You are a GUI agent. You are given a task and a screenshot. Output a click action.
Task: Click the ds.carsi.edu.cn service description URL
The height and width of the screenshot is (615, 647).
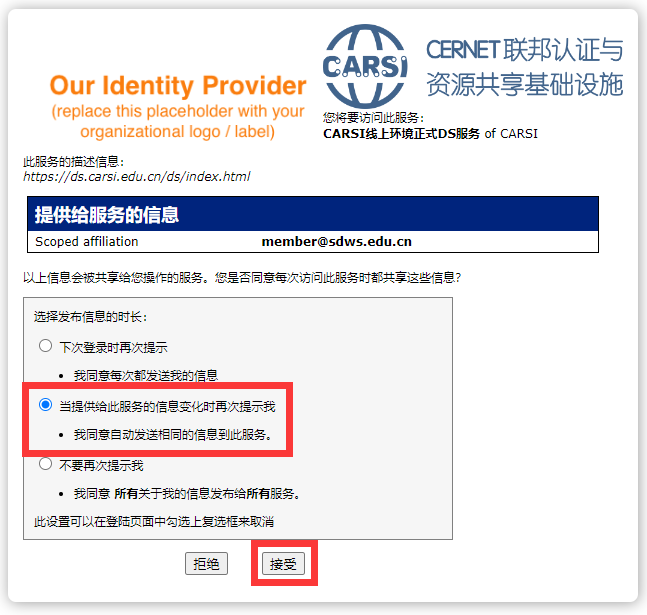[x=137, y=177]
